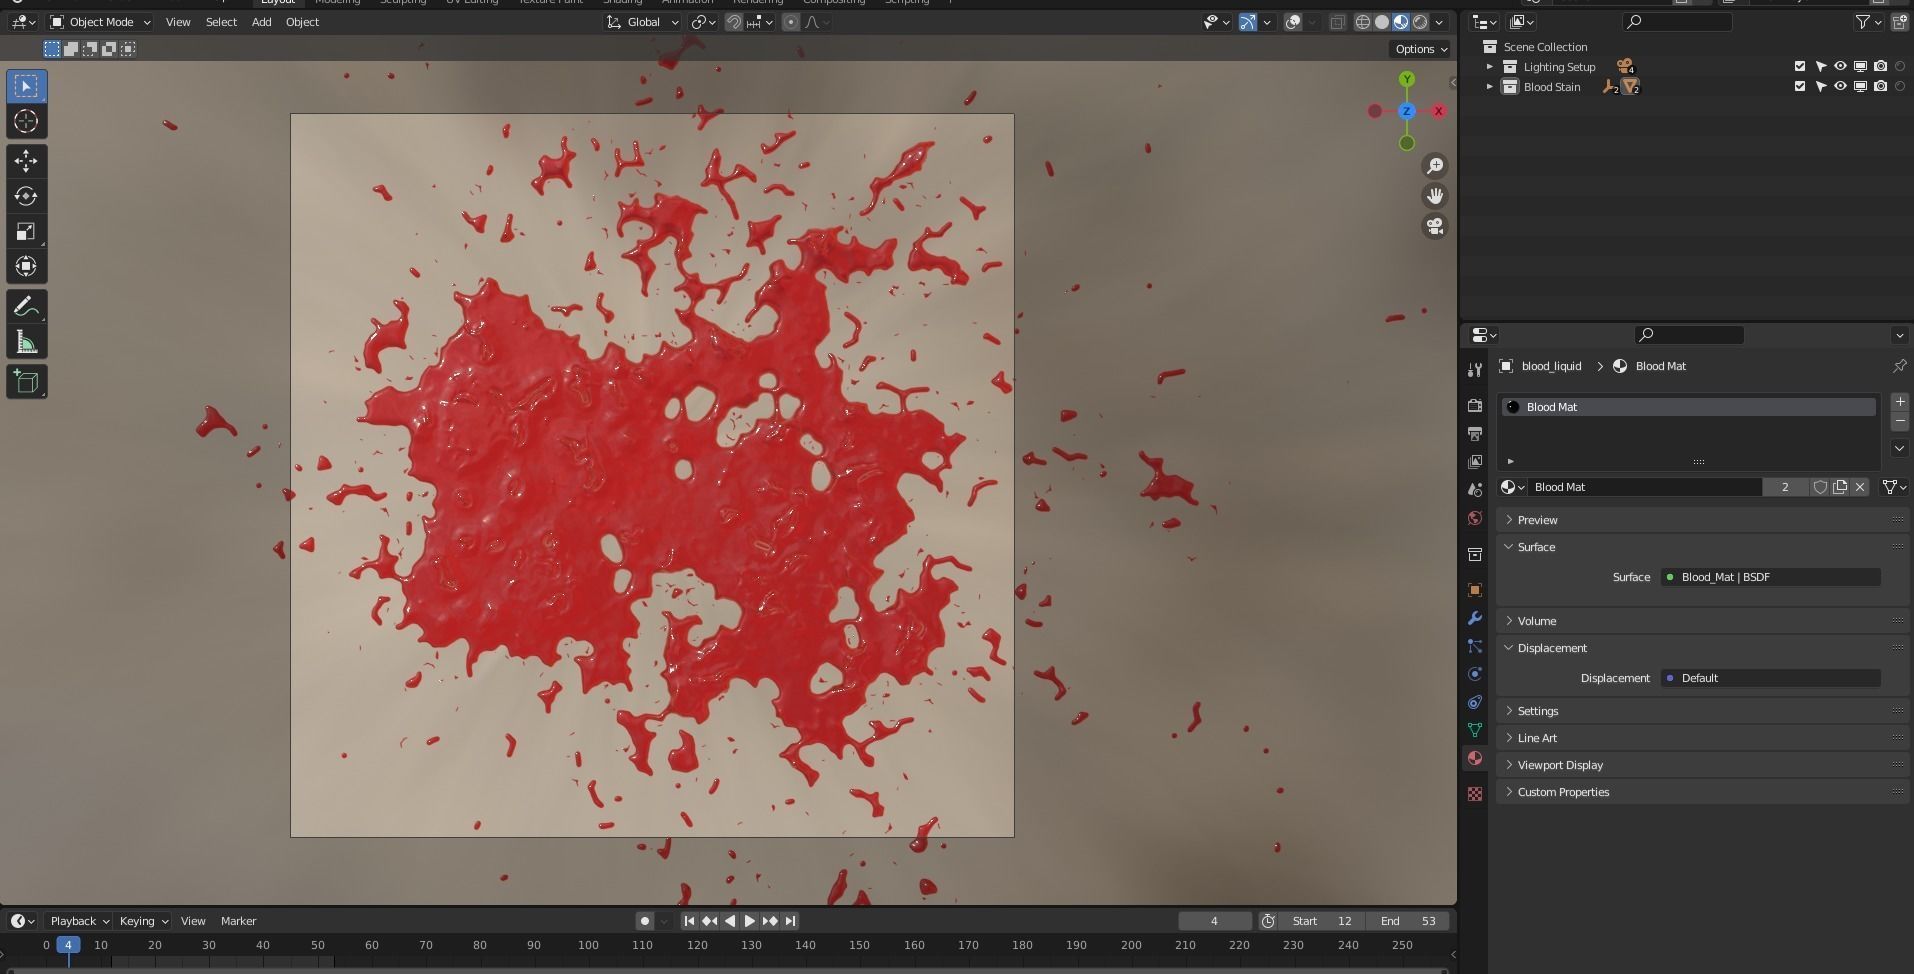Open the Output properties tab
1914x974 pixels.
click(1474, 433)
